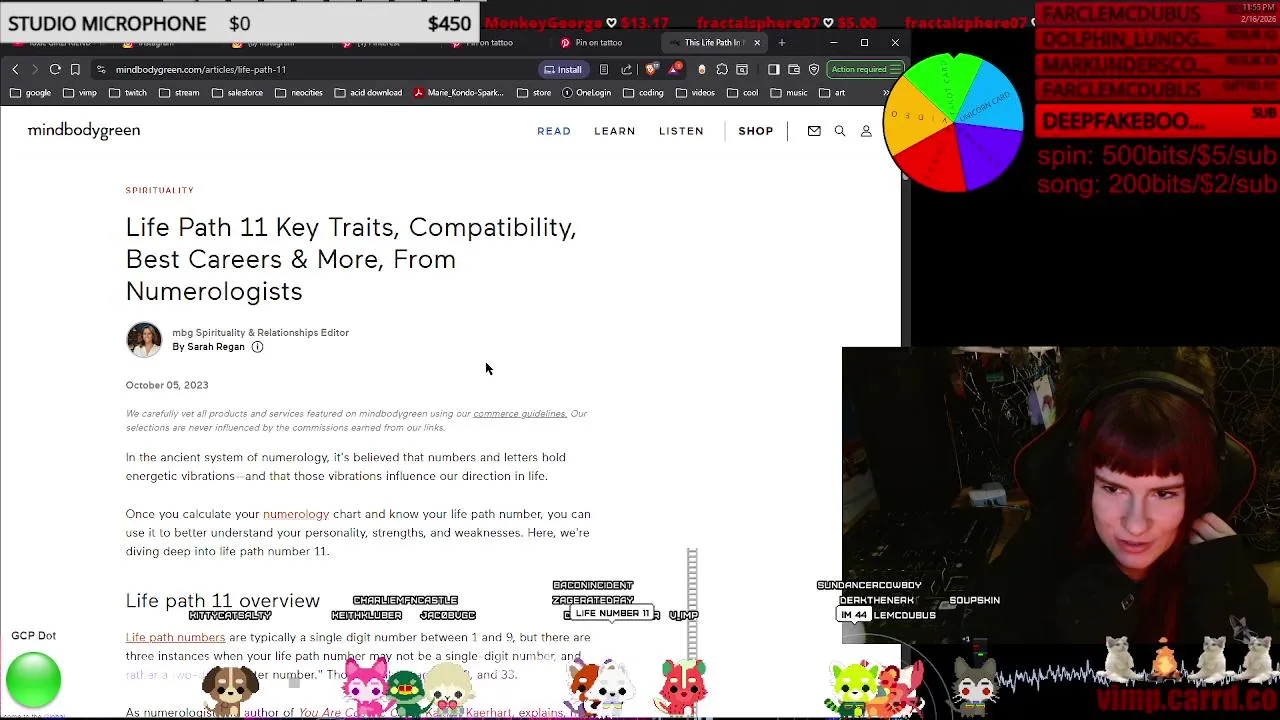Open the commerce guidelines link
Image resolution: width=1280 pixels, height=720 pixels.
point(520,413)
